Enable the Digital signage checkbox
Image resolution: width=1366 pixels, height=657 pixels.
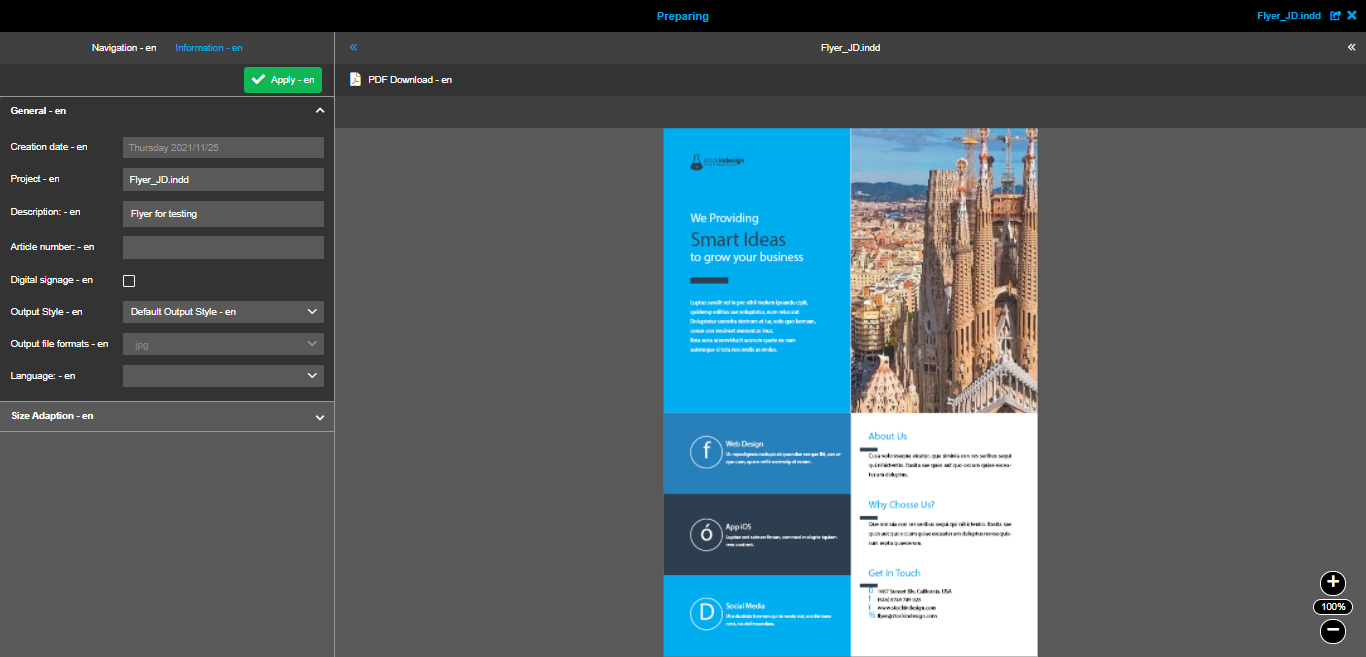[x=129, y=281]
